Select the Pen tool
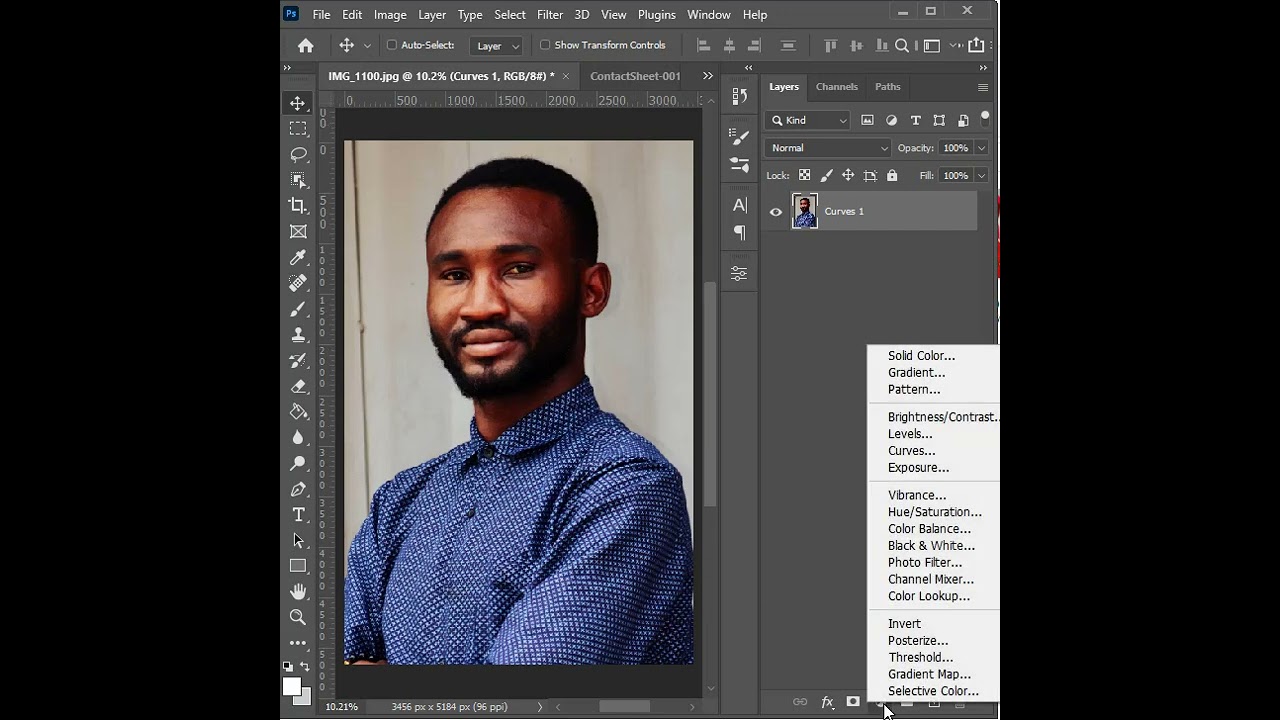Image resolution: width=1280 pixels, height=720 pixels. point(298,489)
